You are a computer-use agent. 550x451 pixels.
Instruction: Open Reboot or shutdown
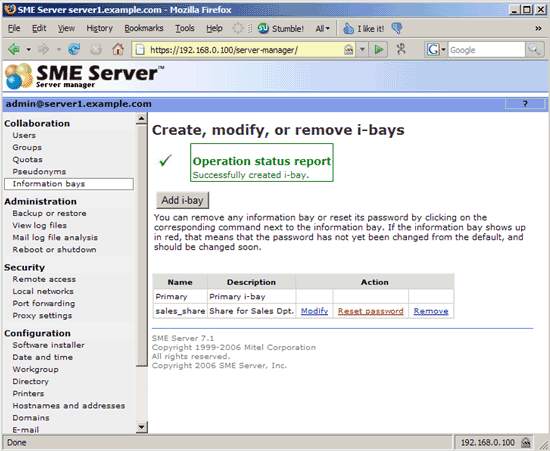click(54, 249)
